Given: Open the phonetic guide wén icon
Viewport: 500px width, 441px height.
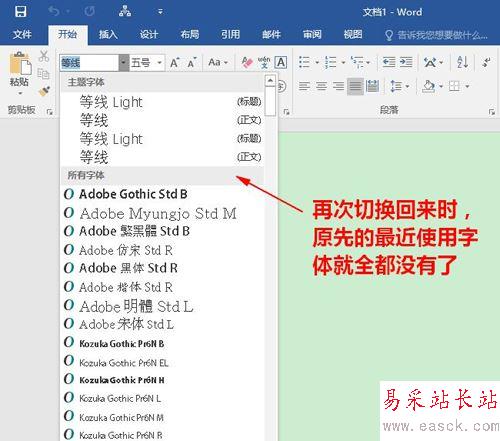Looking at the screenshot, I should 264,62.
